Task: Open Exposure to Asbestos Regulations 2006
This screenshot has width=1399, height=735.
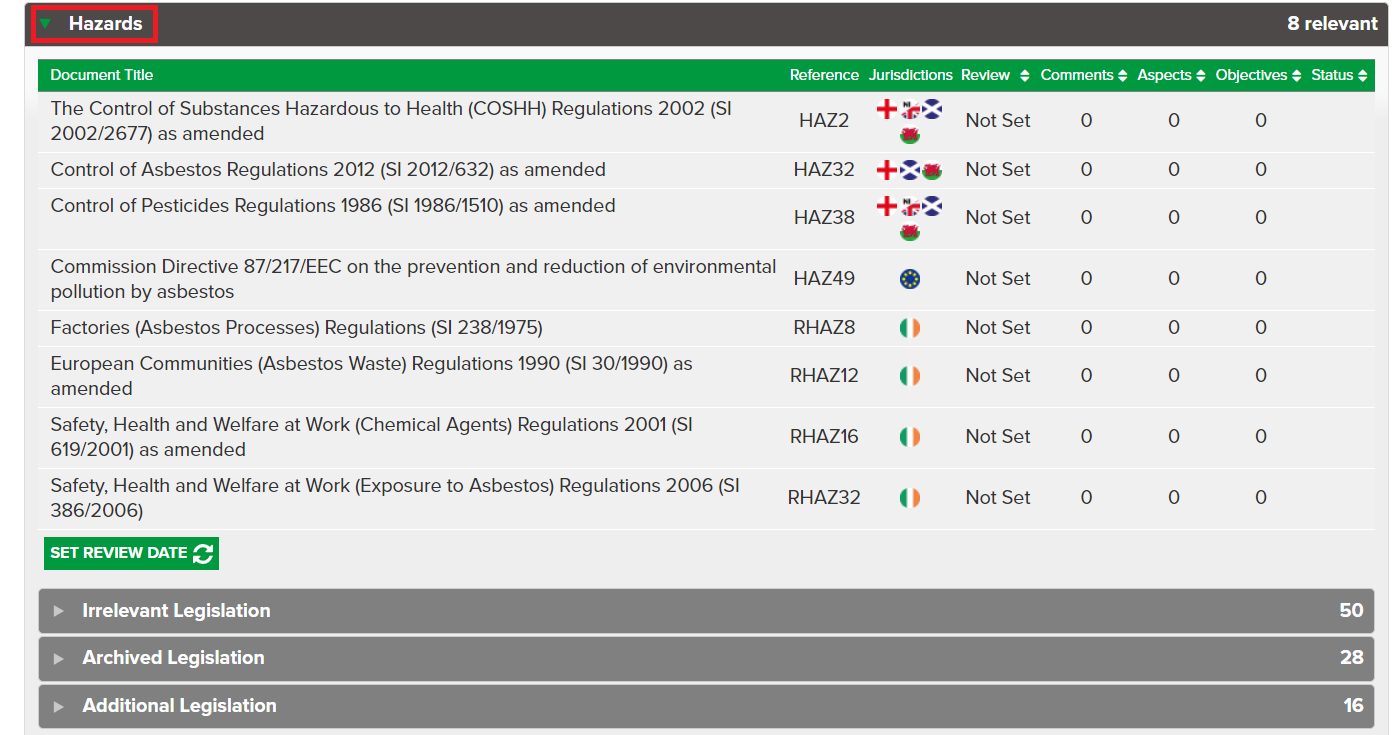Action: (395, 498)
